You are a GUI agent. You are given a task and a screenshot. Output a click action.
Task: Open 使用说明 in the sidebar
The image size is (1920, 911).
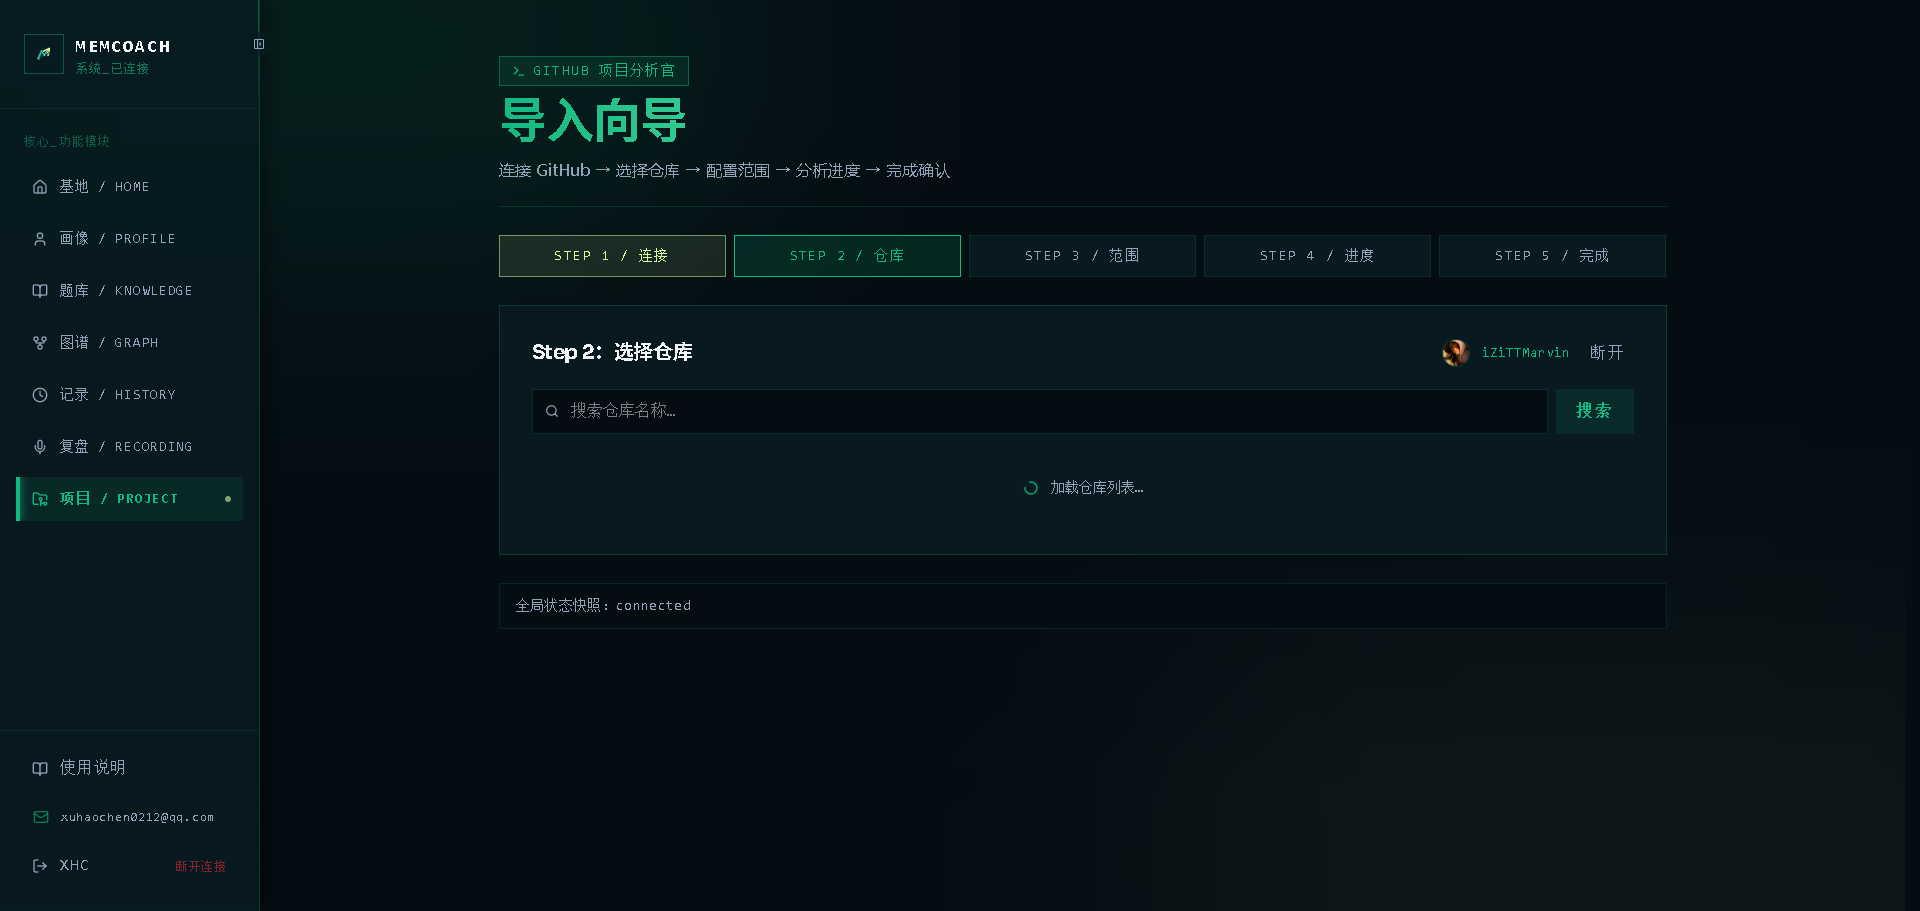(130, 768)
